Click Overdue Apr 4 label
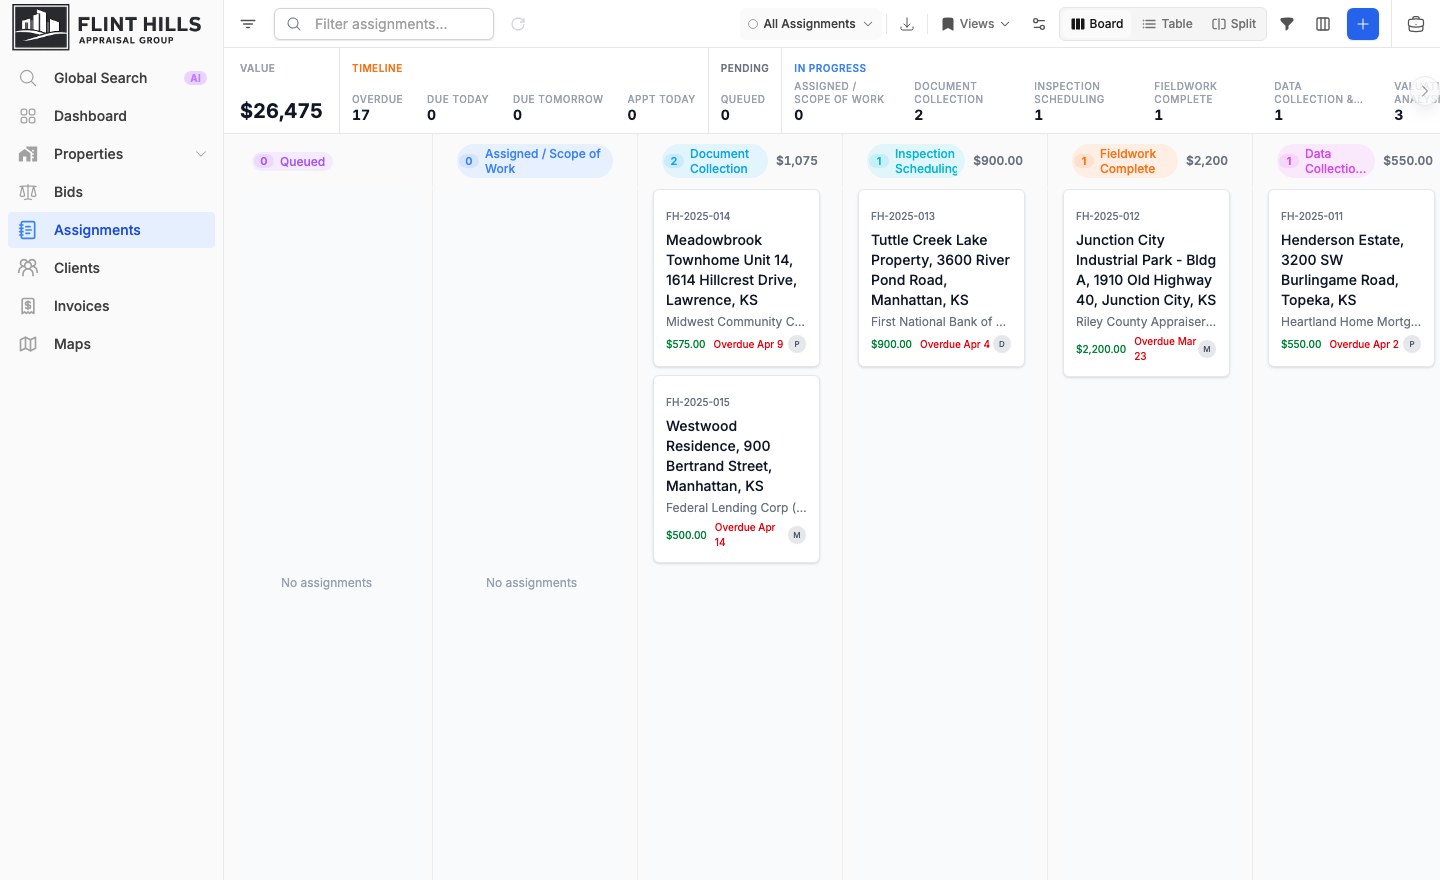 tap(954, 344)
